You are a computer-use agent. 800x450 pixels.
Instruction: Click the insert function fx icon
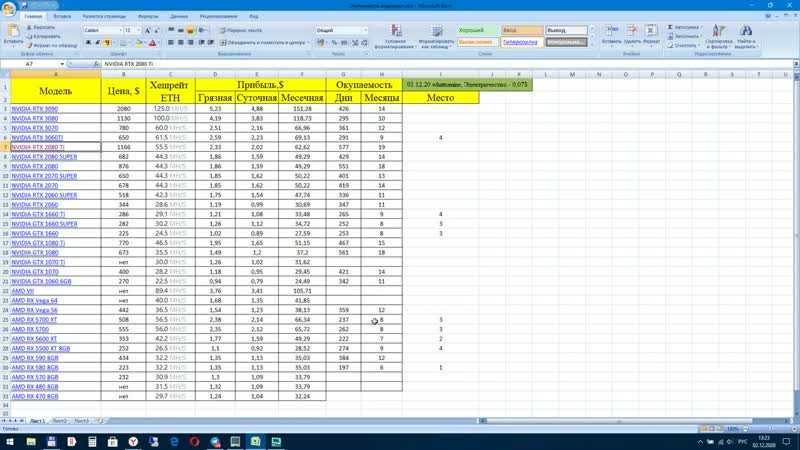96,64
